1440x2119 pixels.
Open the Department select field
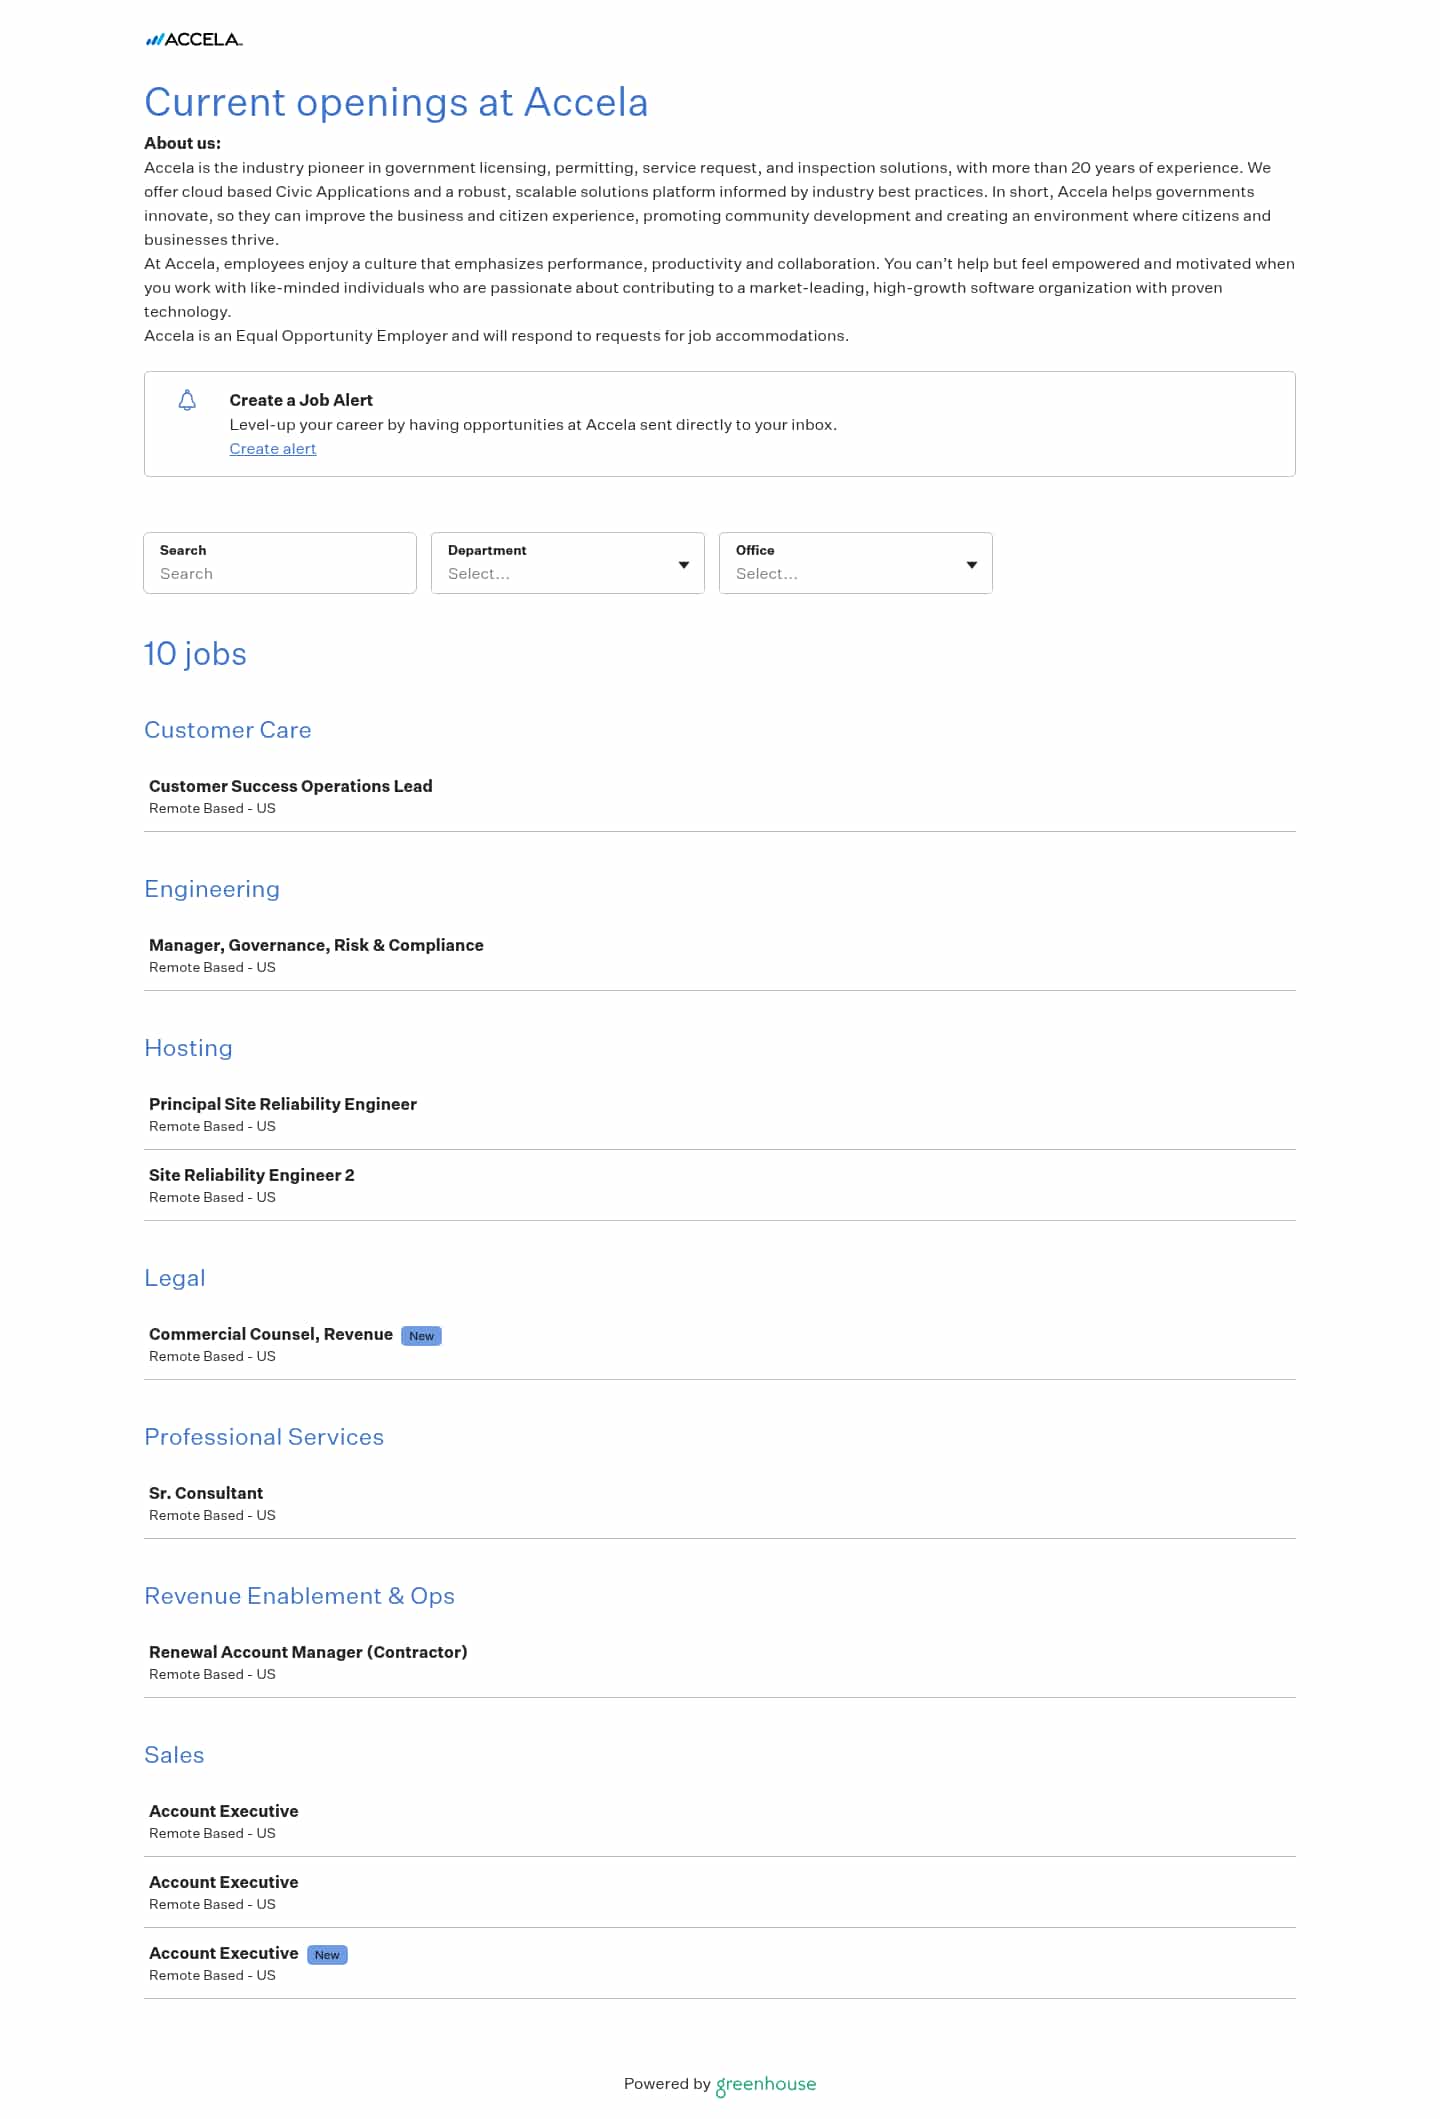568,563
